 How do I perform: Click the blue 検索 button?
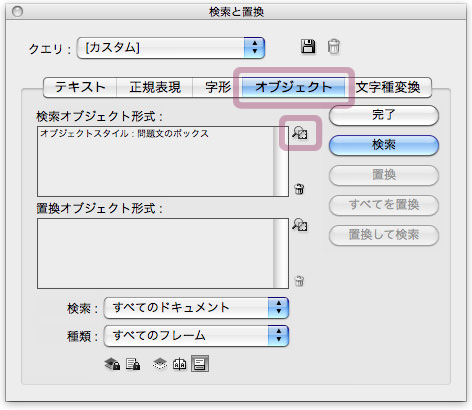[384, 145]
